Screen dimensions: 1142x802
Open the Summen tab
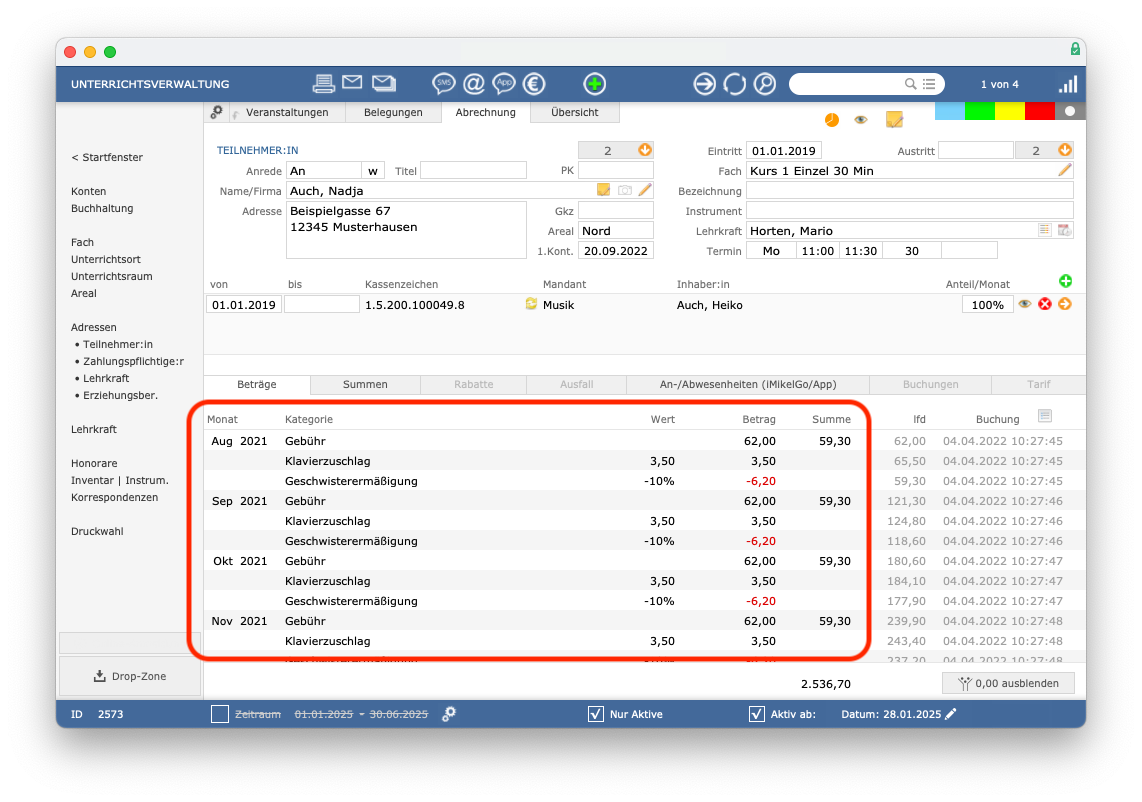coord(365,384)
